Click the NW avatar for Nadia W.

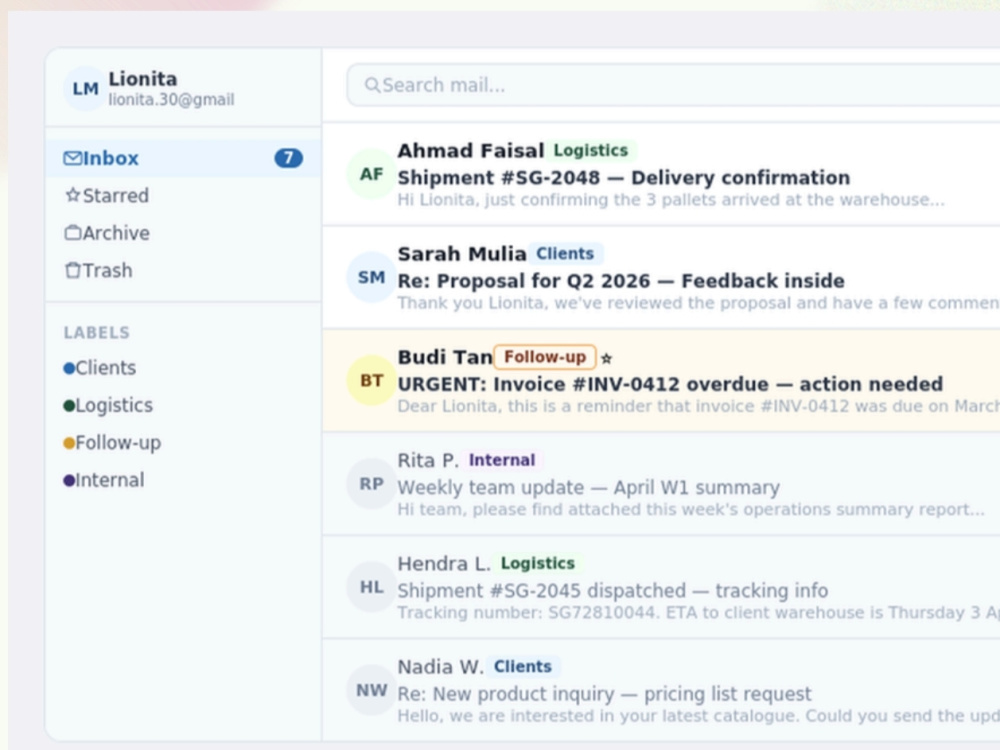(x=371, y=690)
